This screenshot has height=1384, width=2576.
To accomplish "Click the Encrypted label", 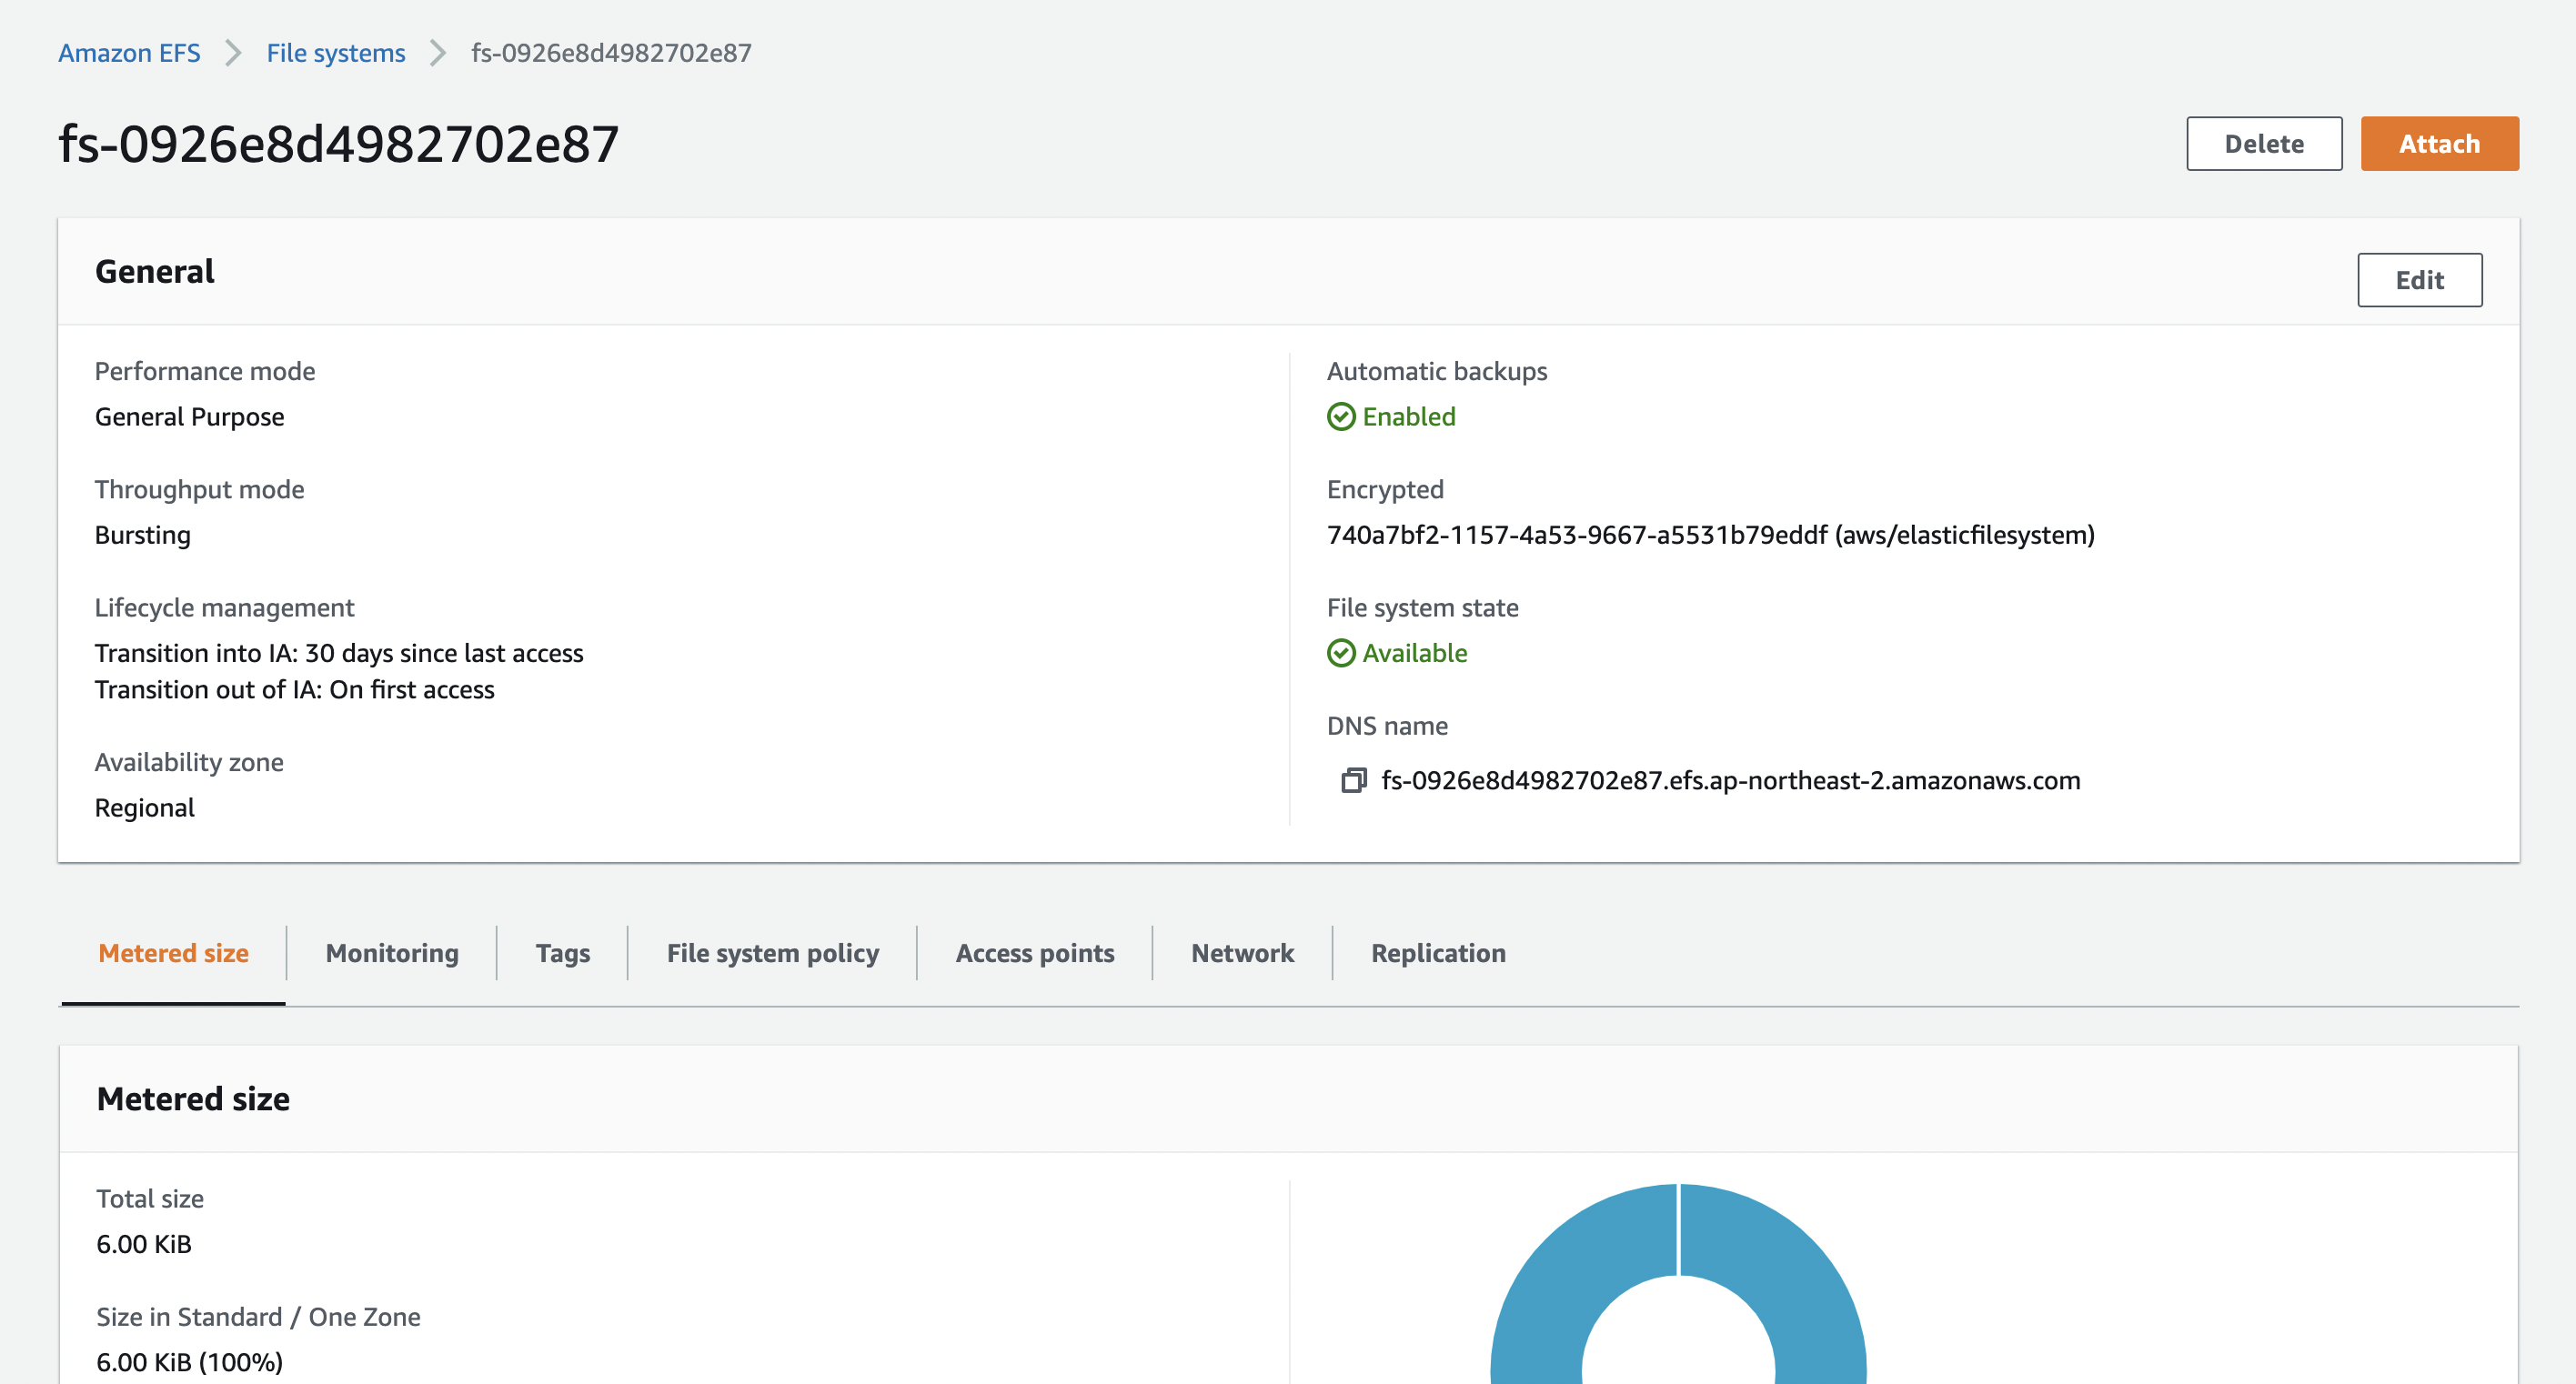I will click(1385, 489).
